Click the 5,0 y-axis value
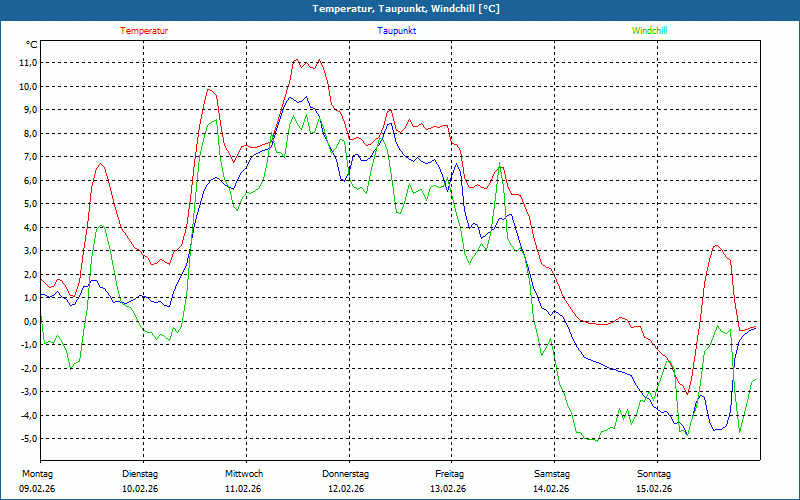Viewport: 800px width, 500px height. (x=29, y=204)
